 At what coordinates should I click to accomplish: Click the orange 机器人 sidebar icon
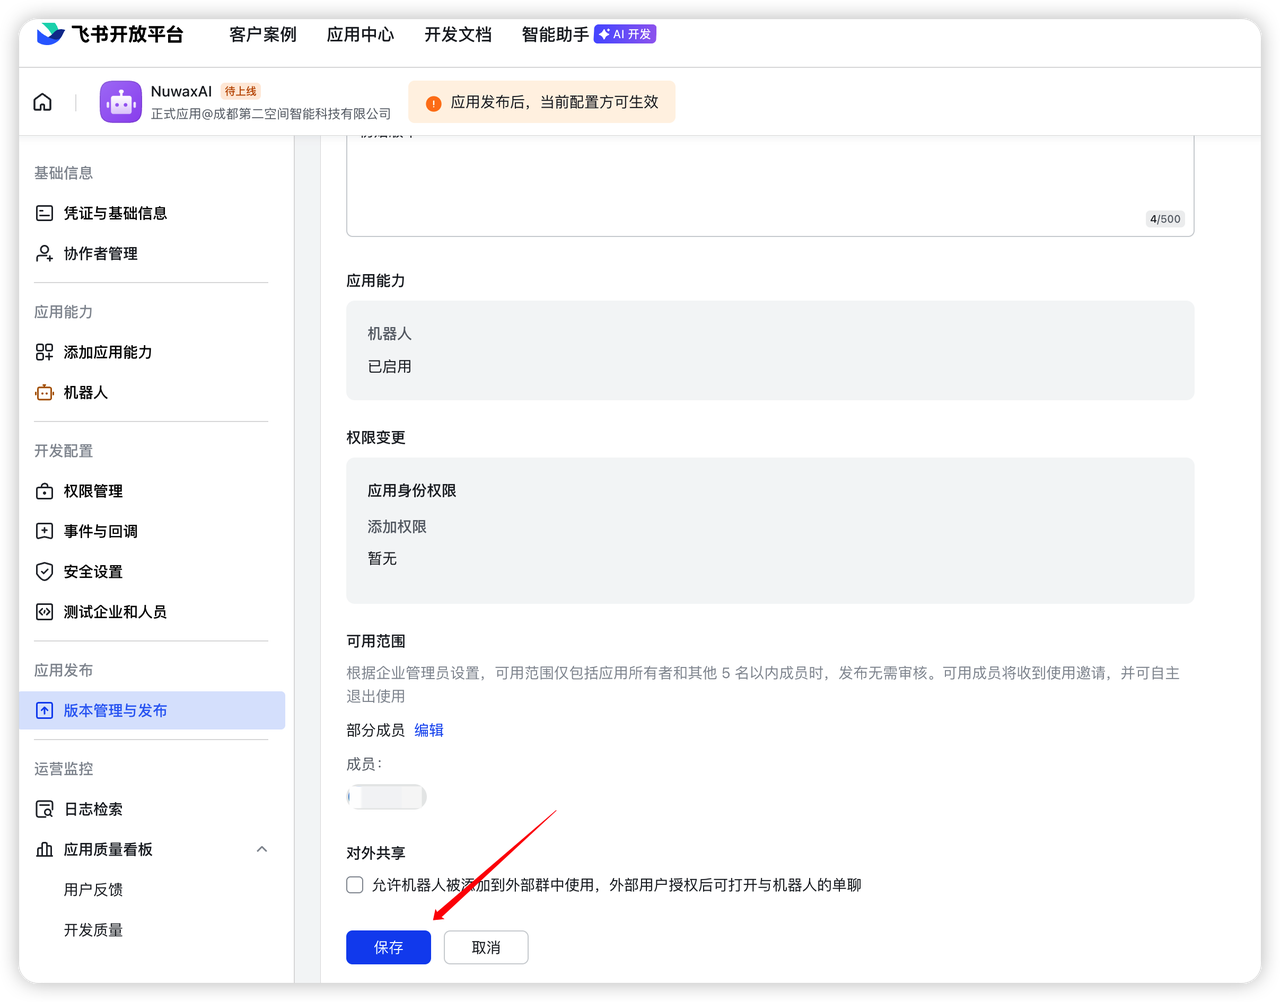pyautogui.click(x=45, y=393)
